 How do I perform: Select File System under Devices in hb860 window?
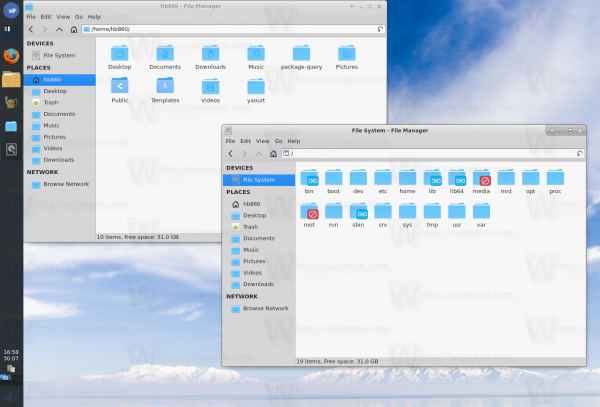(59, 55)
